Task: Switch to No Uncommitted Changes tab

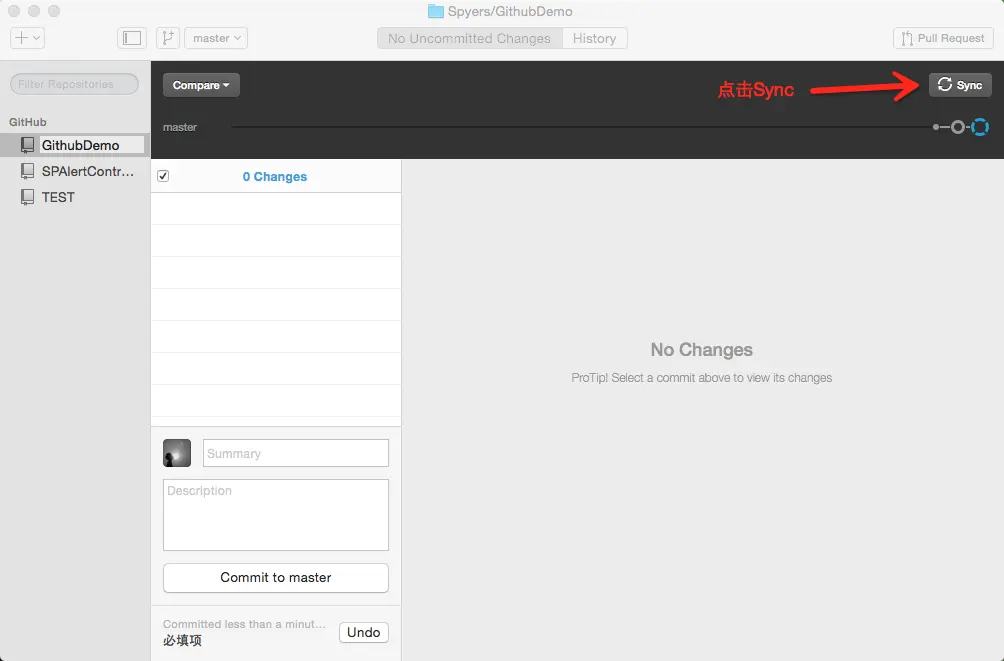Action: click(x=469, y=38)
